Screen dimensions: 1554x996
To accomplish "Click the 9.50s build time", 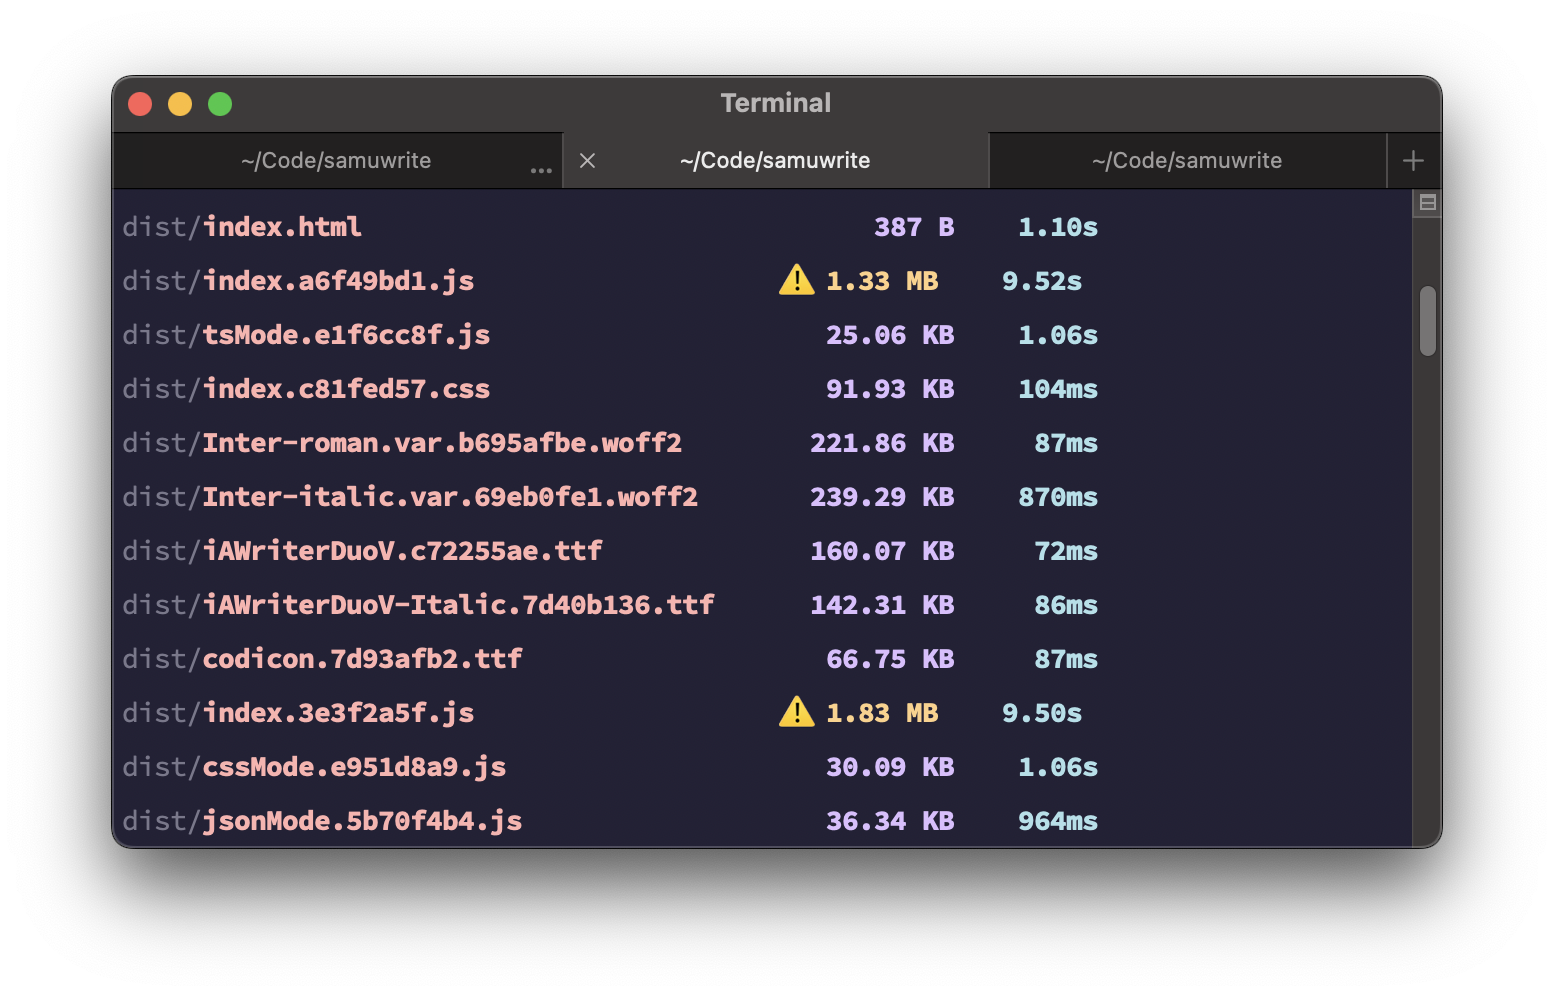I will coord(1042,713).
